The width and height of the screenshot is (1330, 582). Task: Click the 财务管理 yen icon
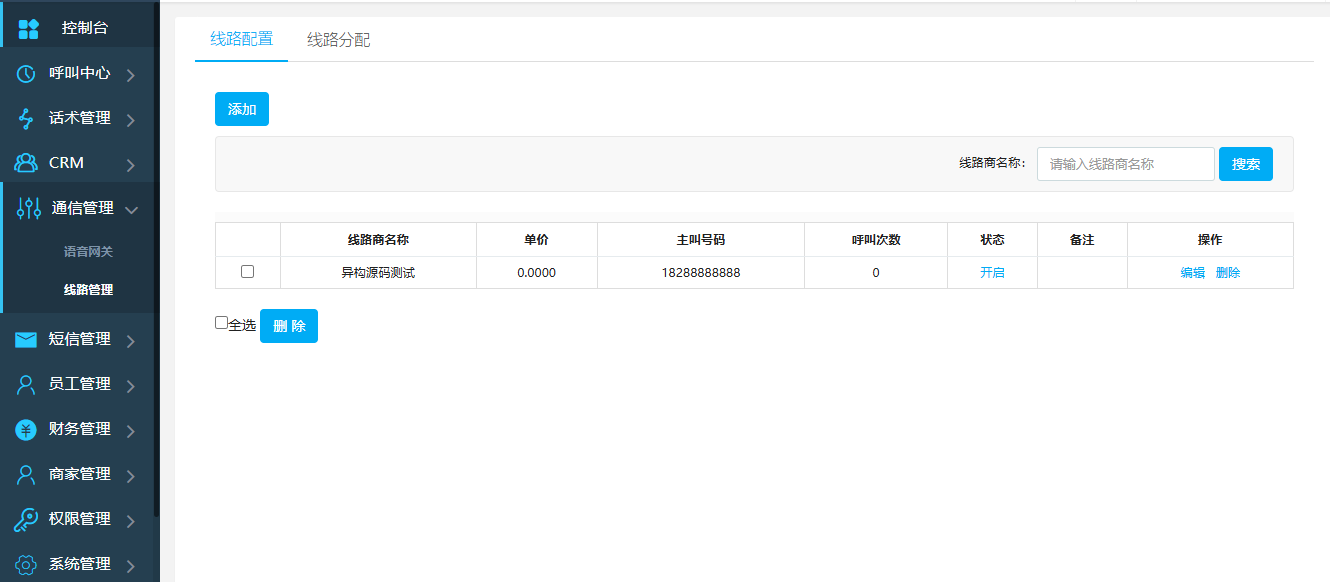(x=26, y=430)
